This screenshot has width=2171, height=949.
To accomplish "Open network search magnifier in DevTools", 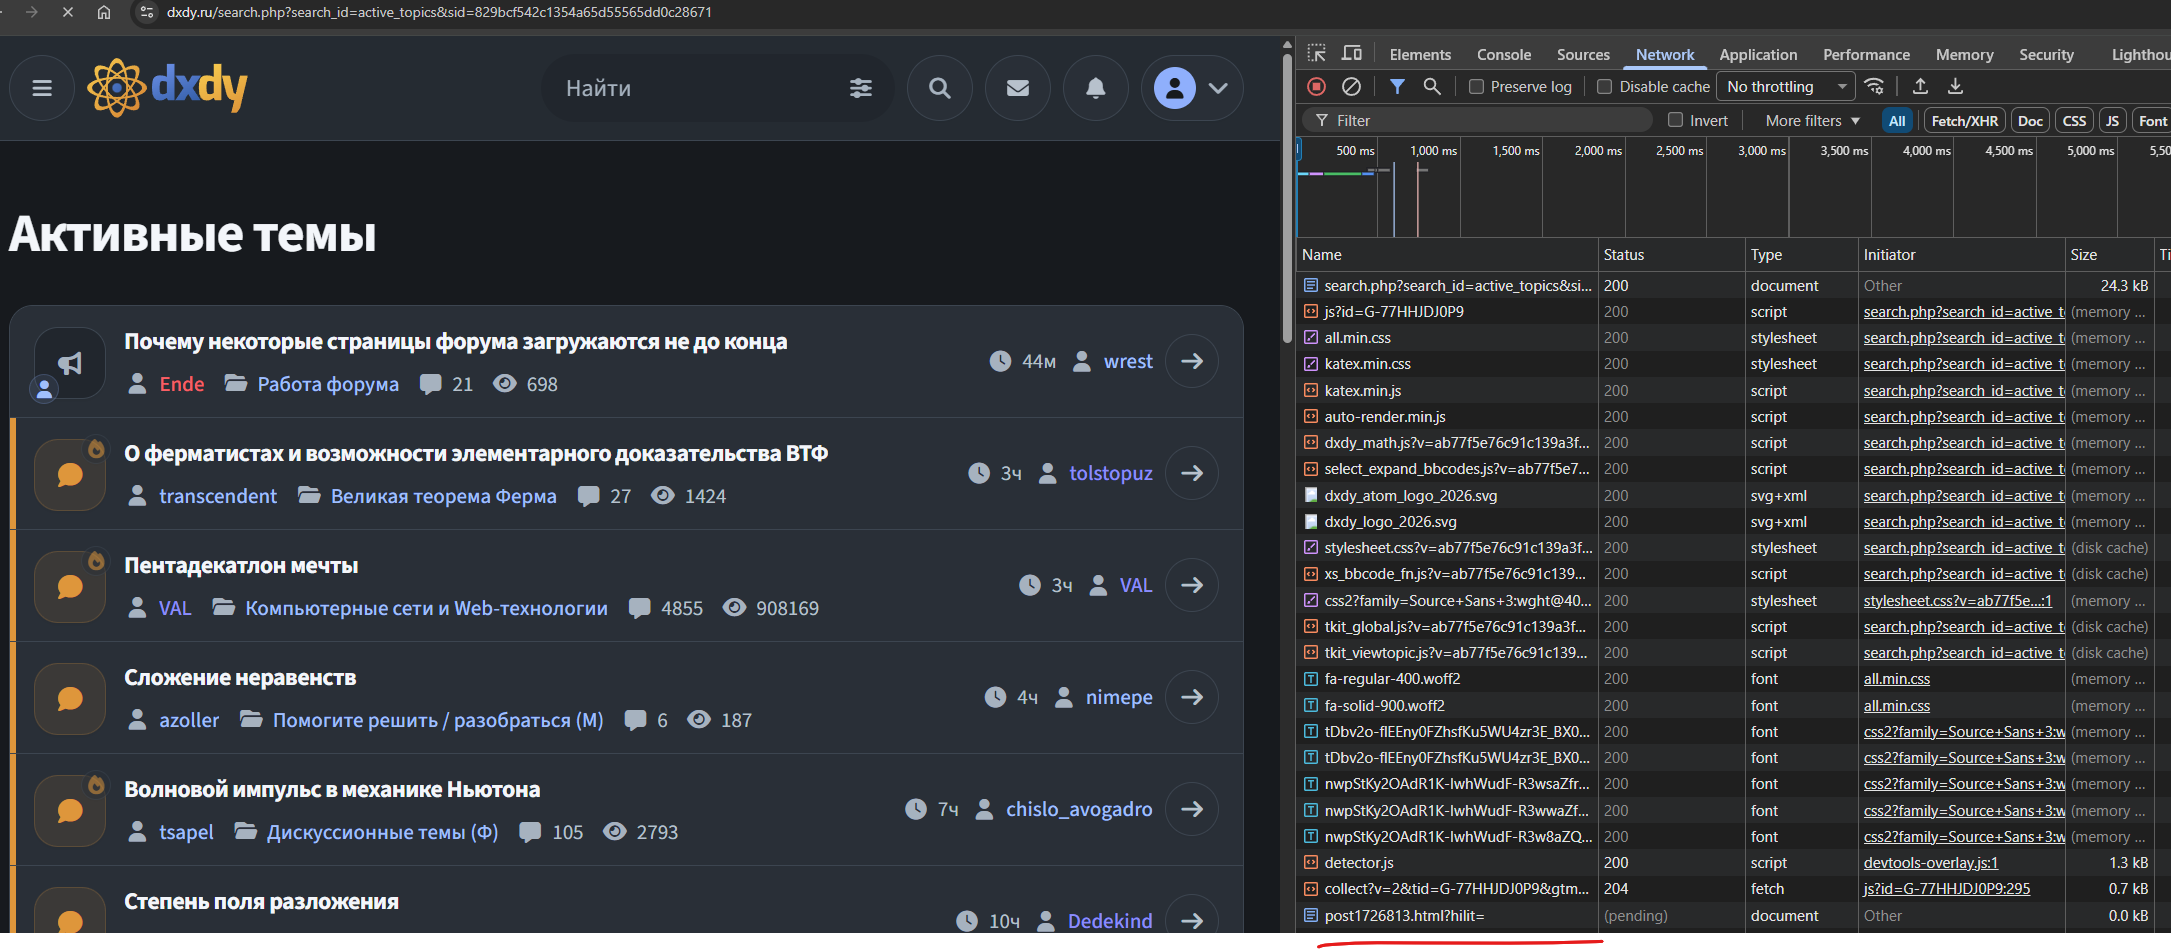I will [1432, 87].
